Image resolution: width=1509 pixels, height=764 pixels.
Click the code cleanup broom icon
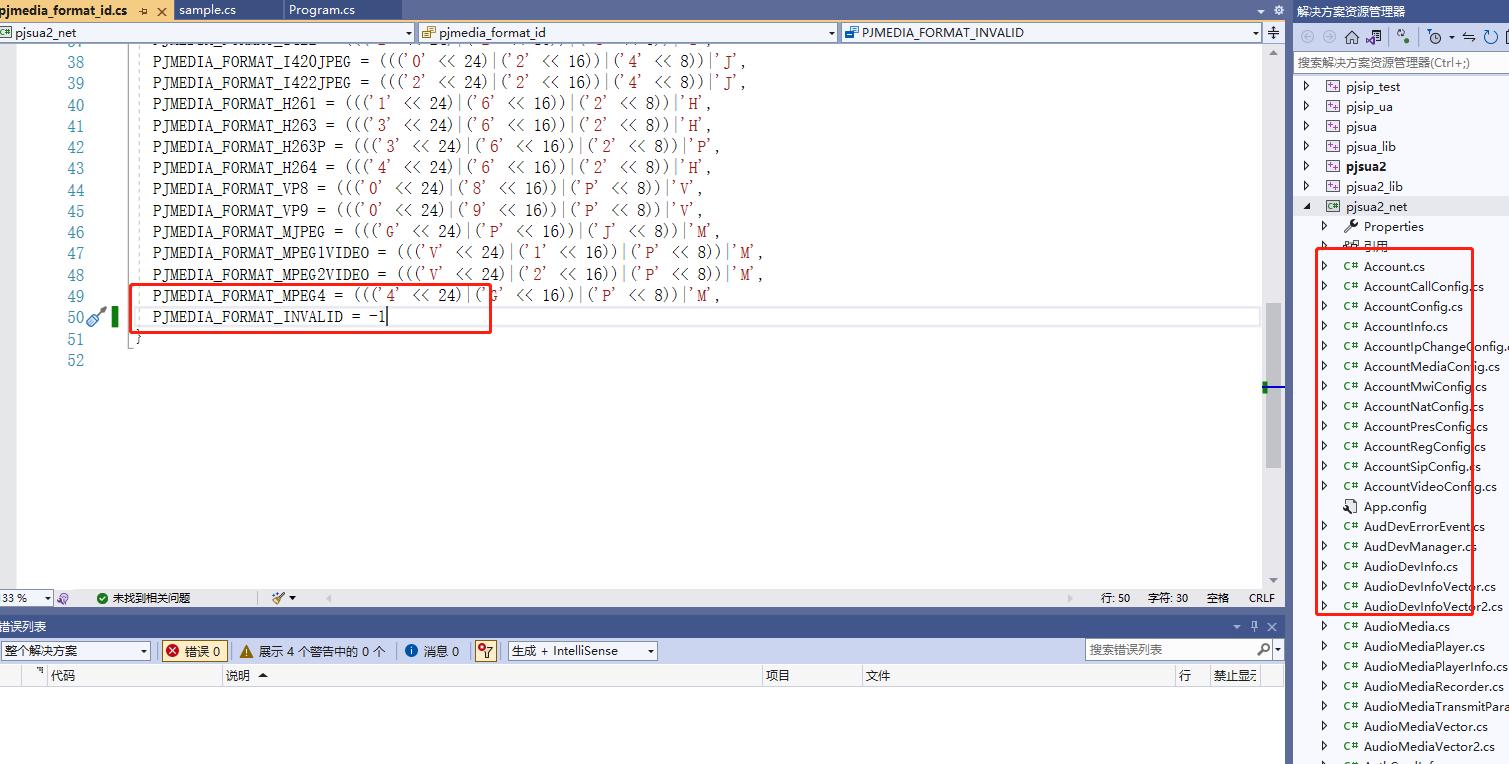click(279, 597)
